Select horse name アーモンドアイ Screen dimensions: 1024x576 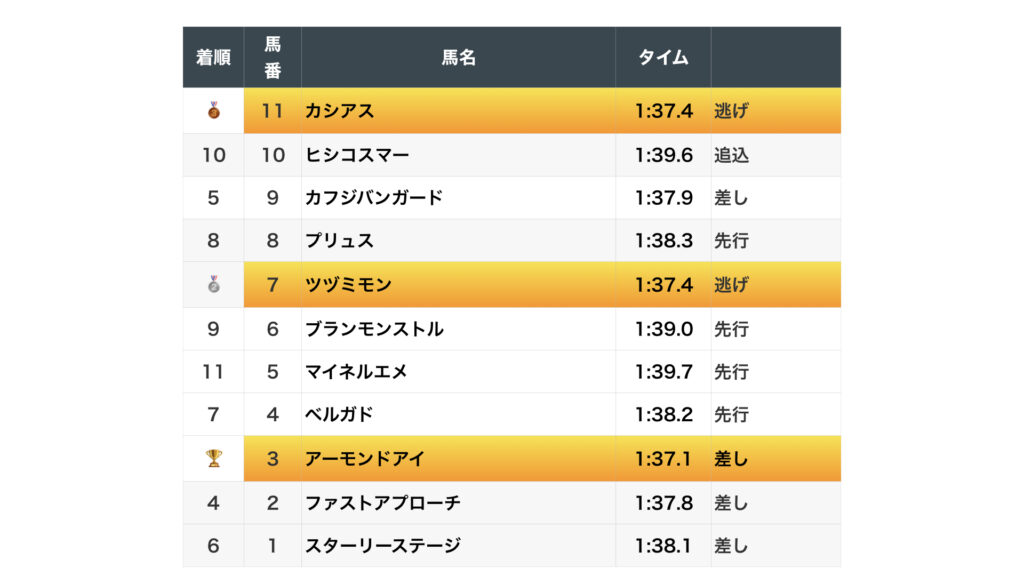tap(365, 459)
